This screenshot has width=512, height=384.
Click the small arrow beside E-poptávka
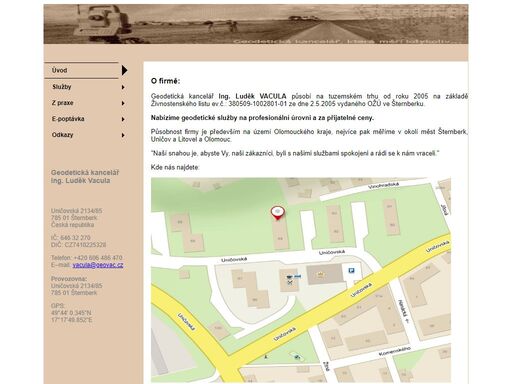[x=123, y=119]
